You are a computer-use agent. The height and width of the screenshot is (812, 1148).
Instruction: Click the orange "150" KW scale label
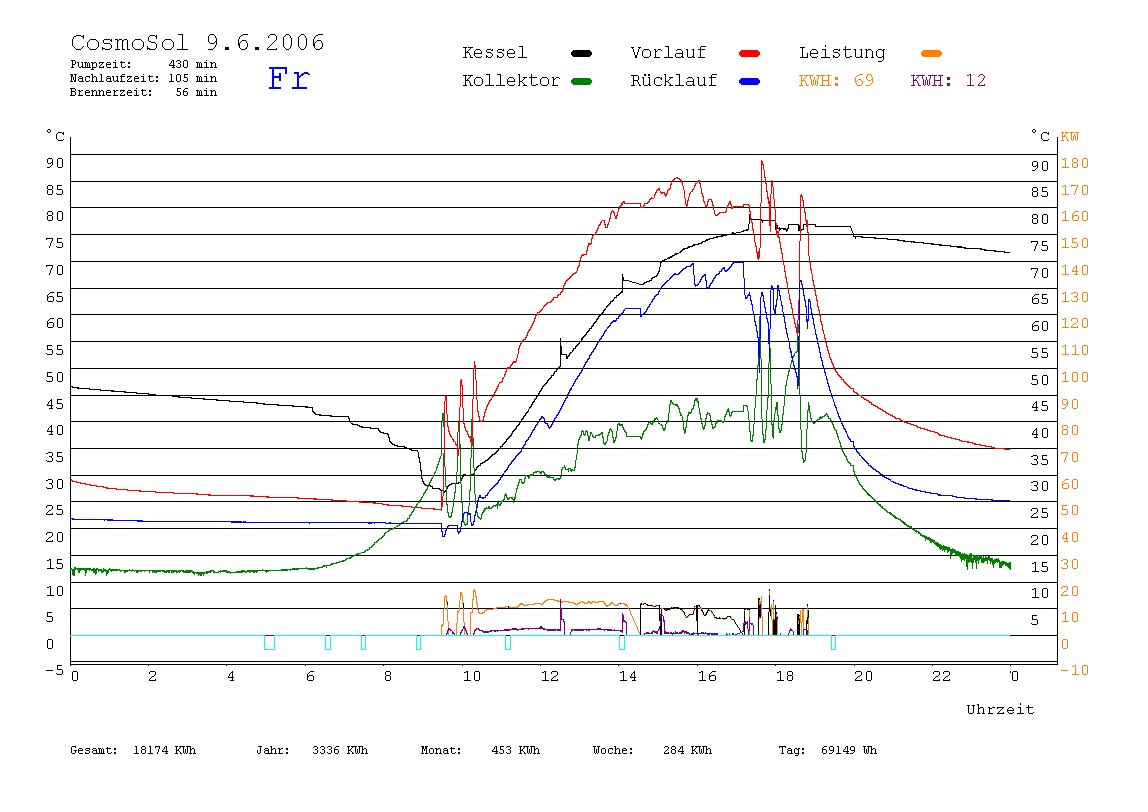[x=1075, y=243]
